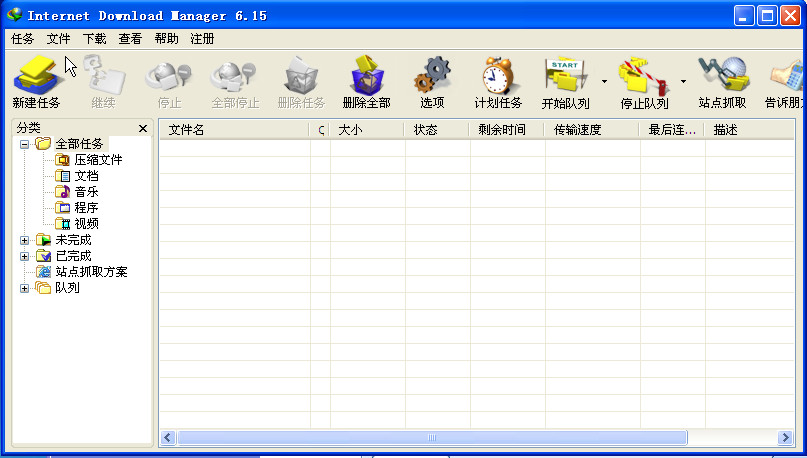Viewport: 807px width, 458px height.
Task: Sort by the 最后连... column header
Action: coord(672,130)
